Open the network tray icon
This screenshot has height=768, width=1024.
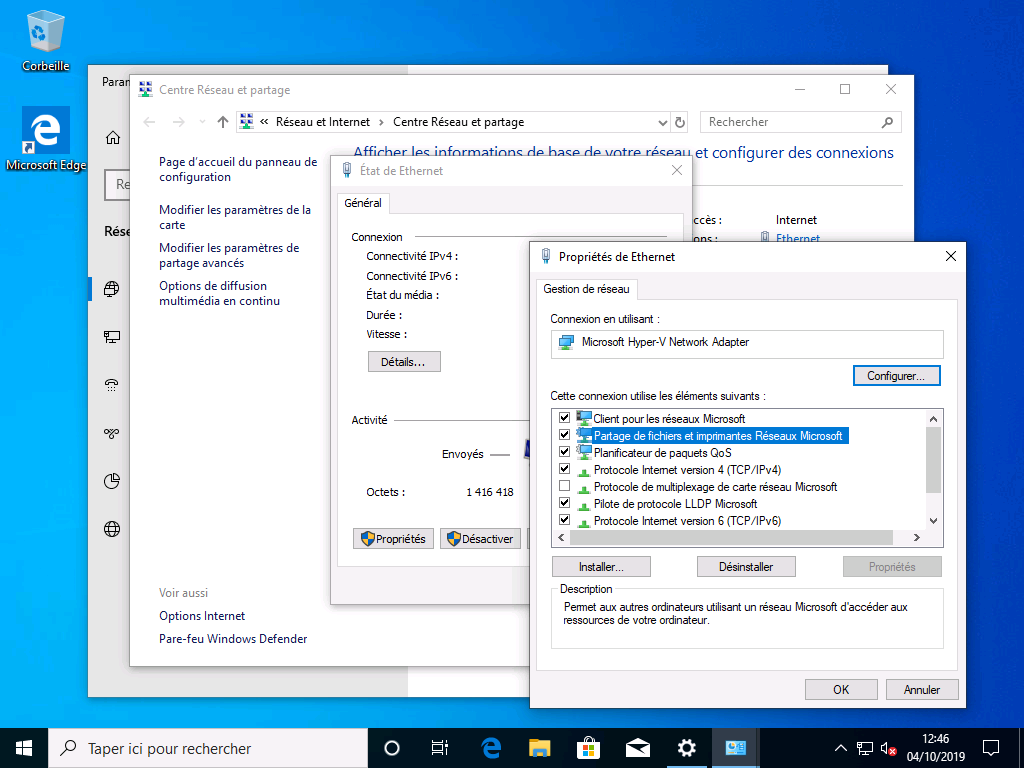tap(865, 748)
